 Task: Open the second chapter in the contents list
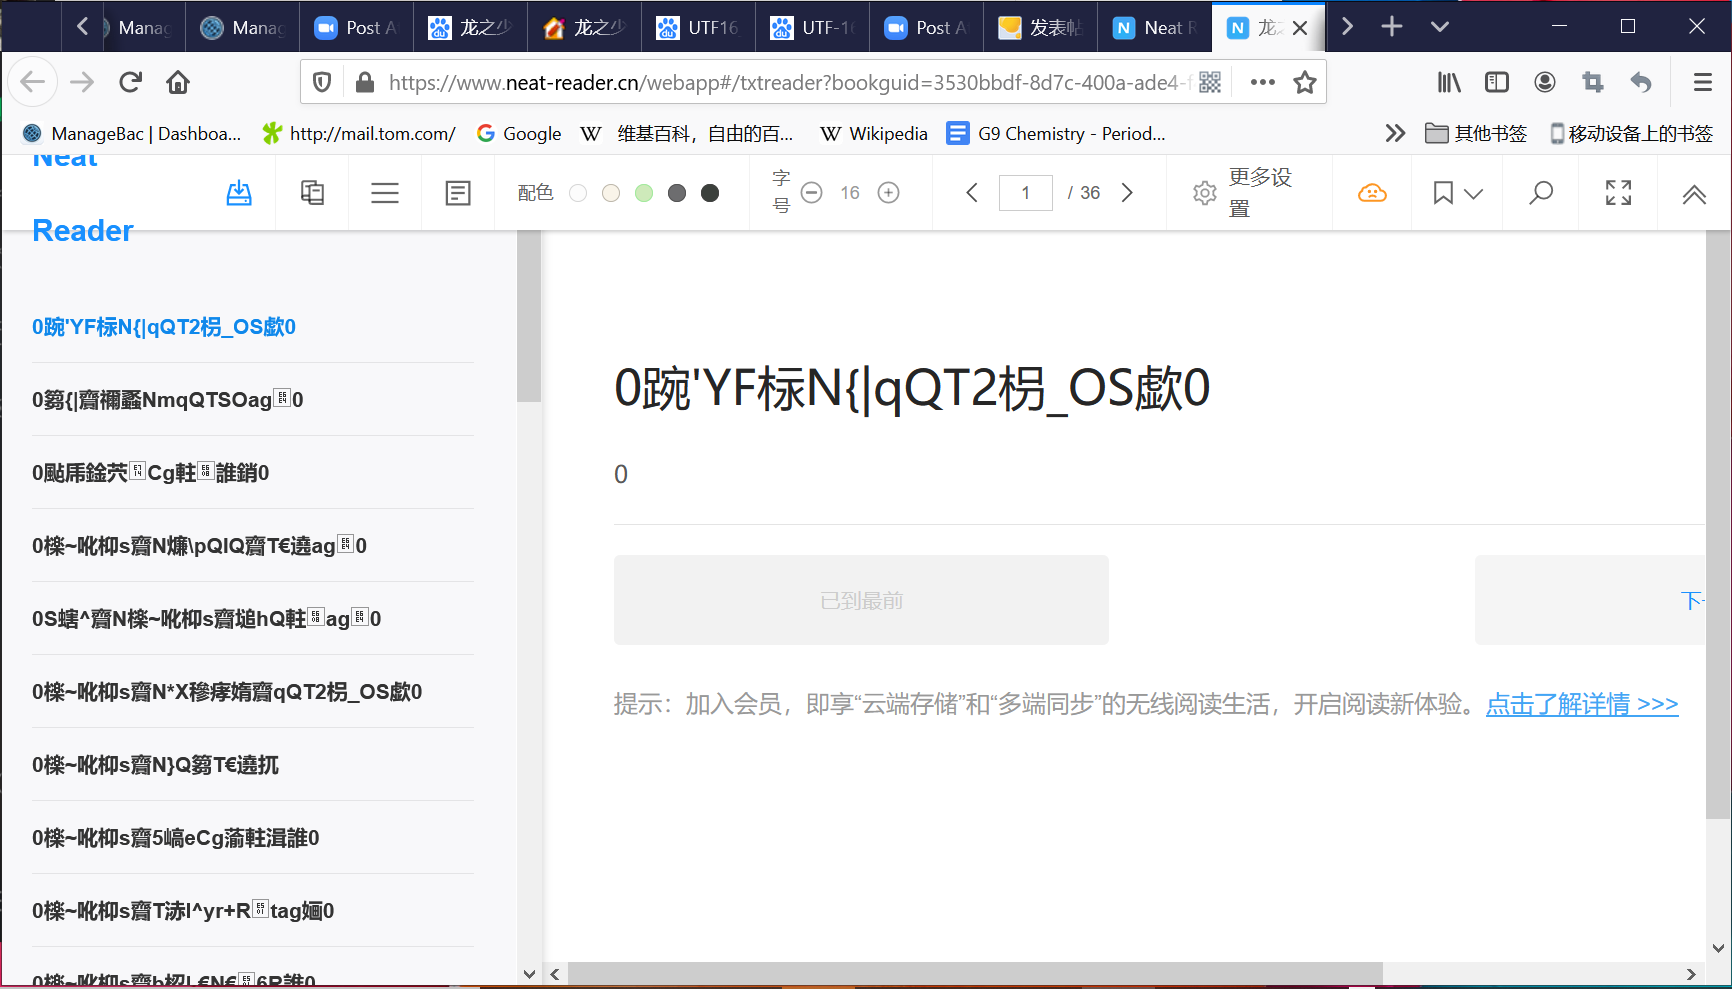tap(168, 400)
